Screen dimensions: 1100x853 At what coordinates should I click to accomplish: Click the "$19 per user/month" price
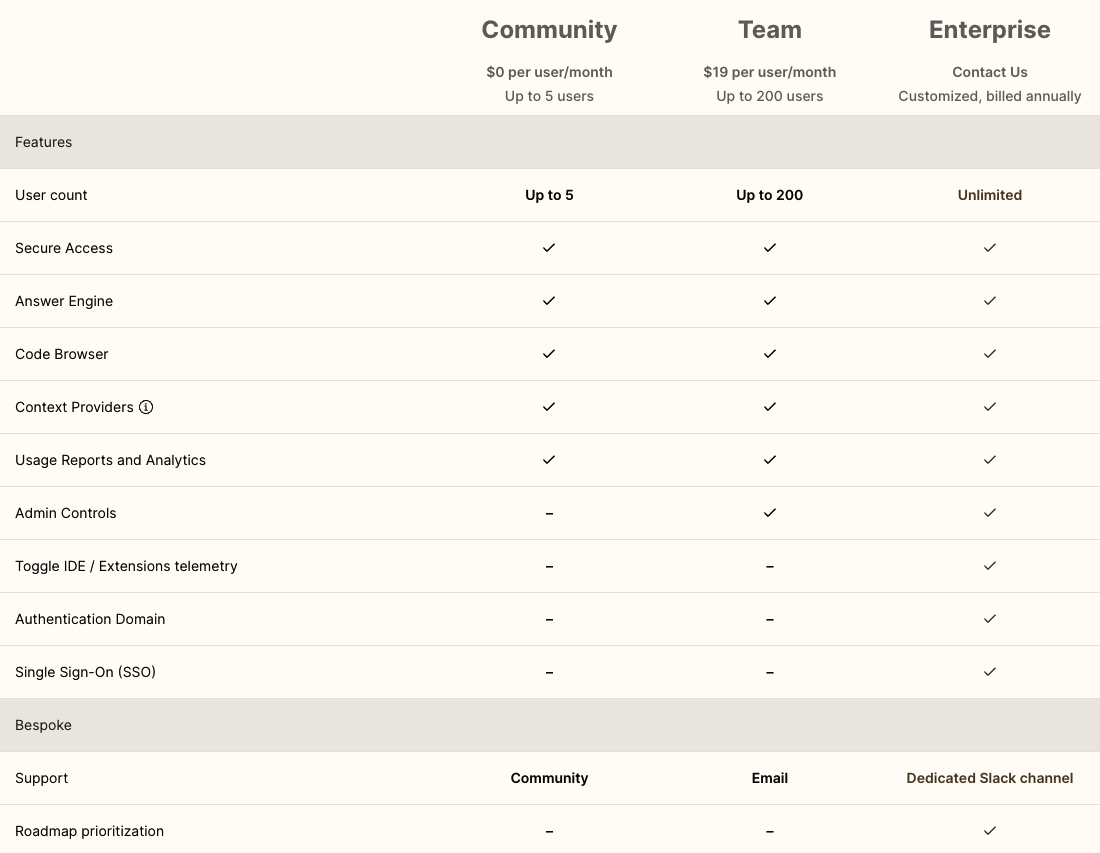770,72
